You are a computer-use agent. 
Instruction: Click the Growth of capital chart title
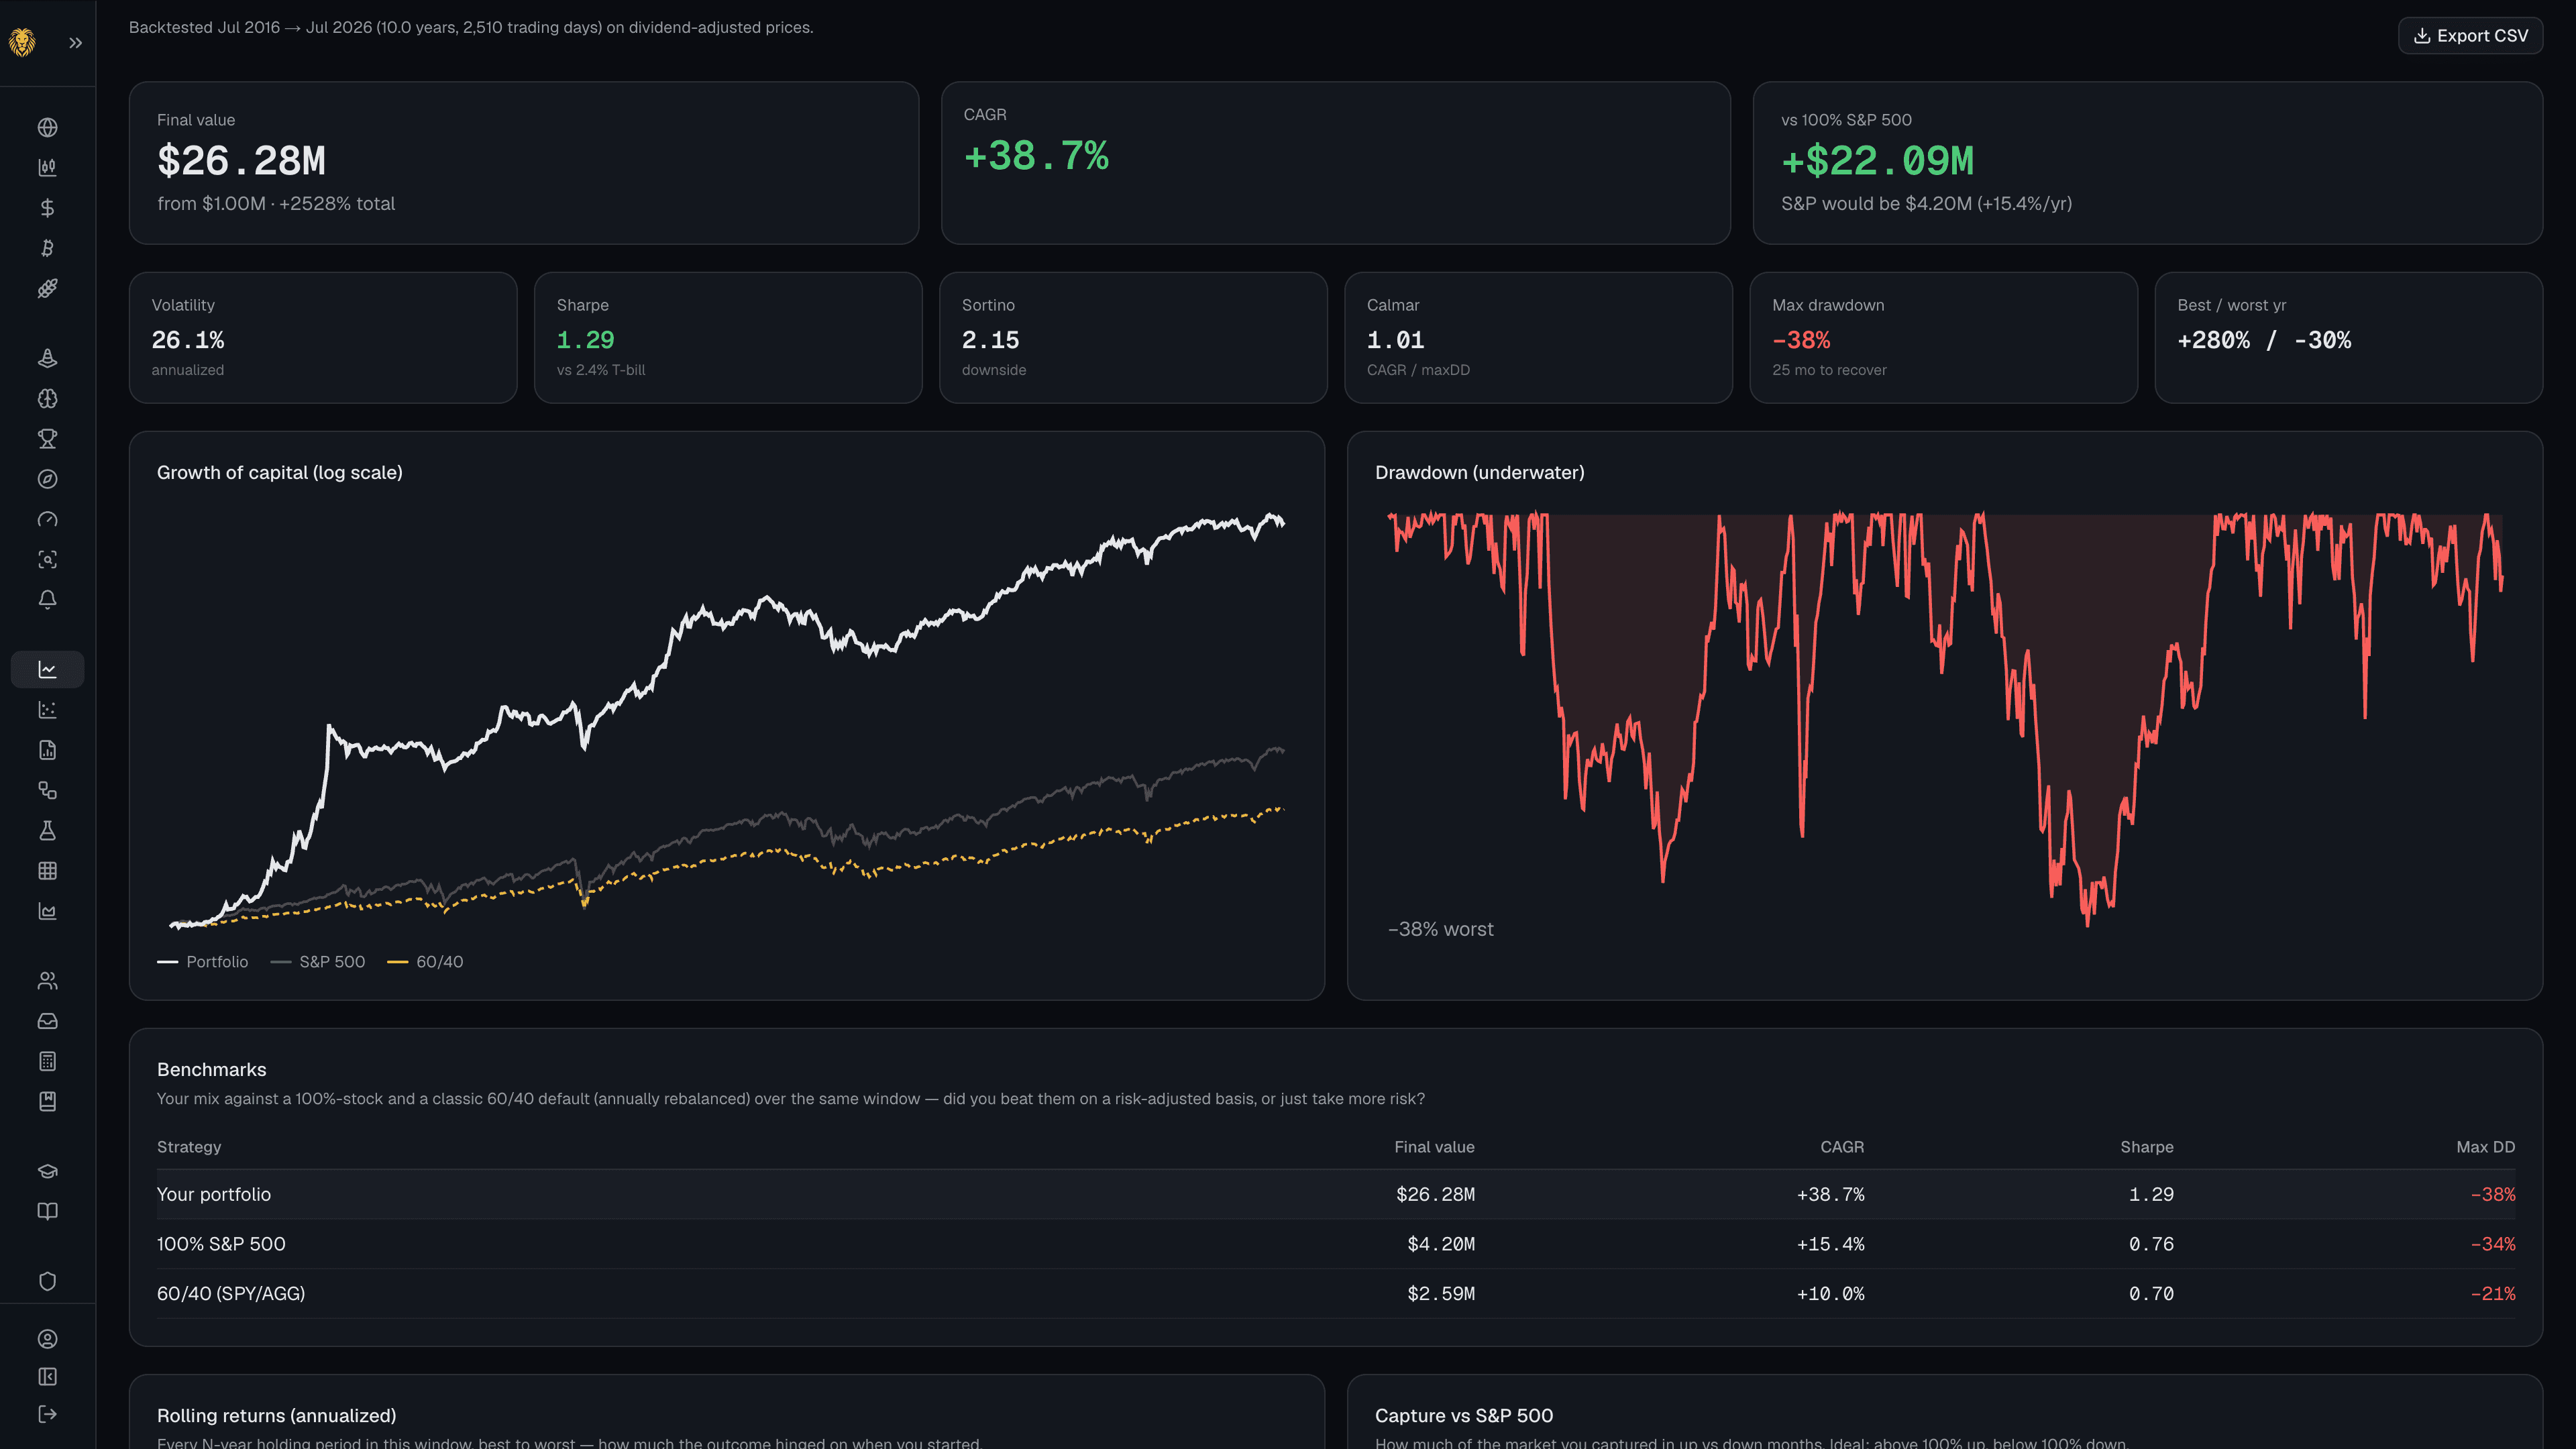pyautogui.click(x=280, y=473)
